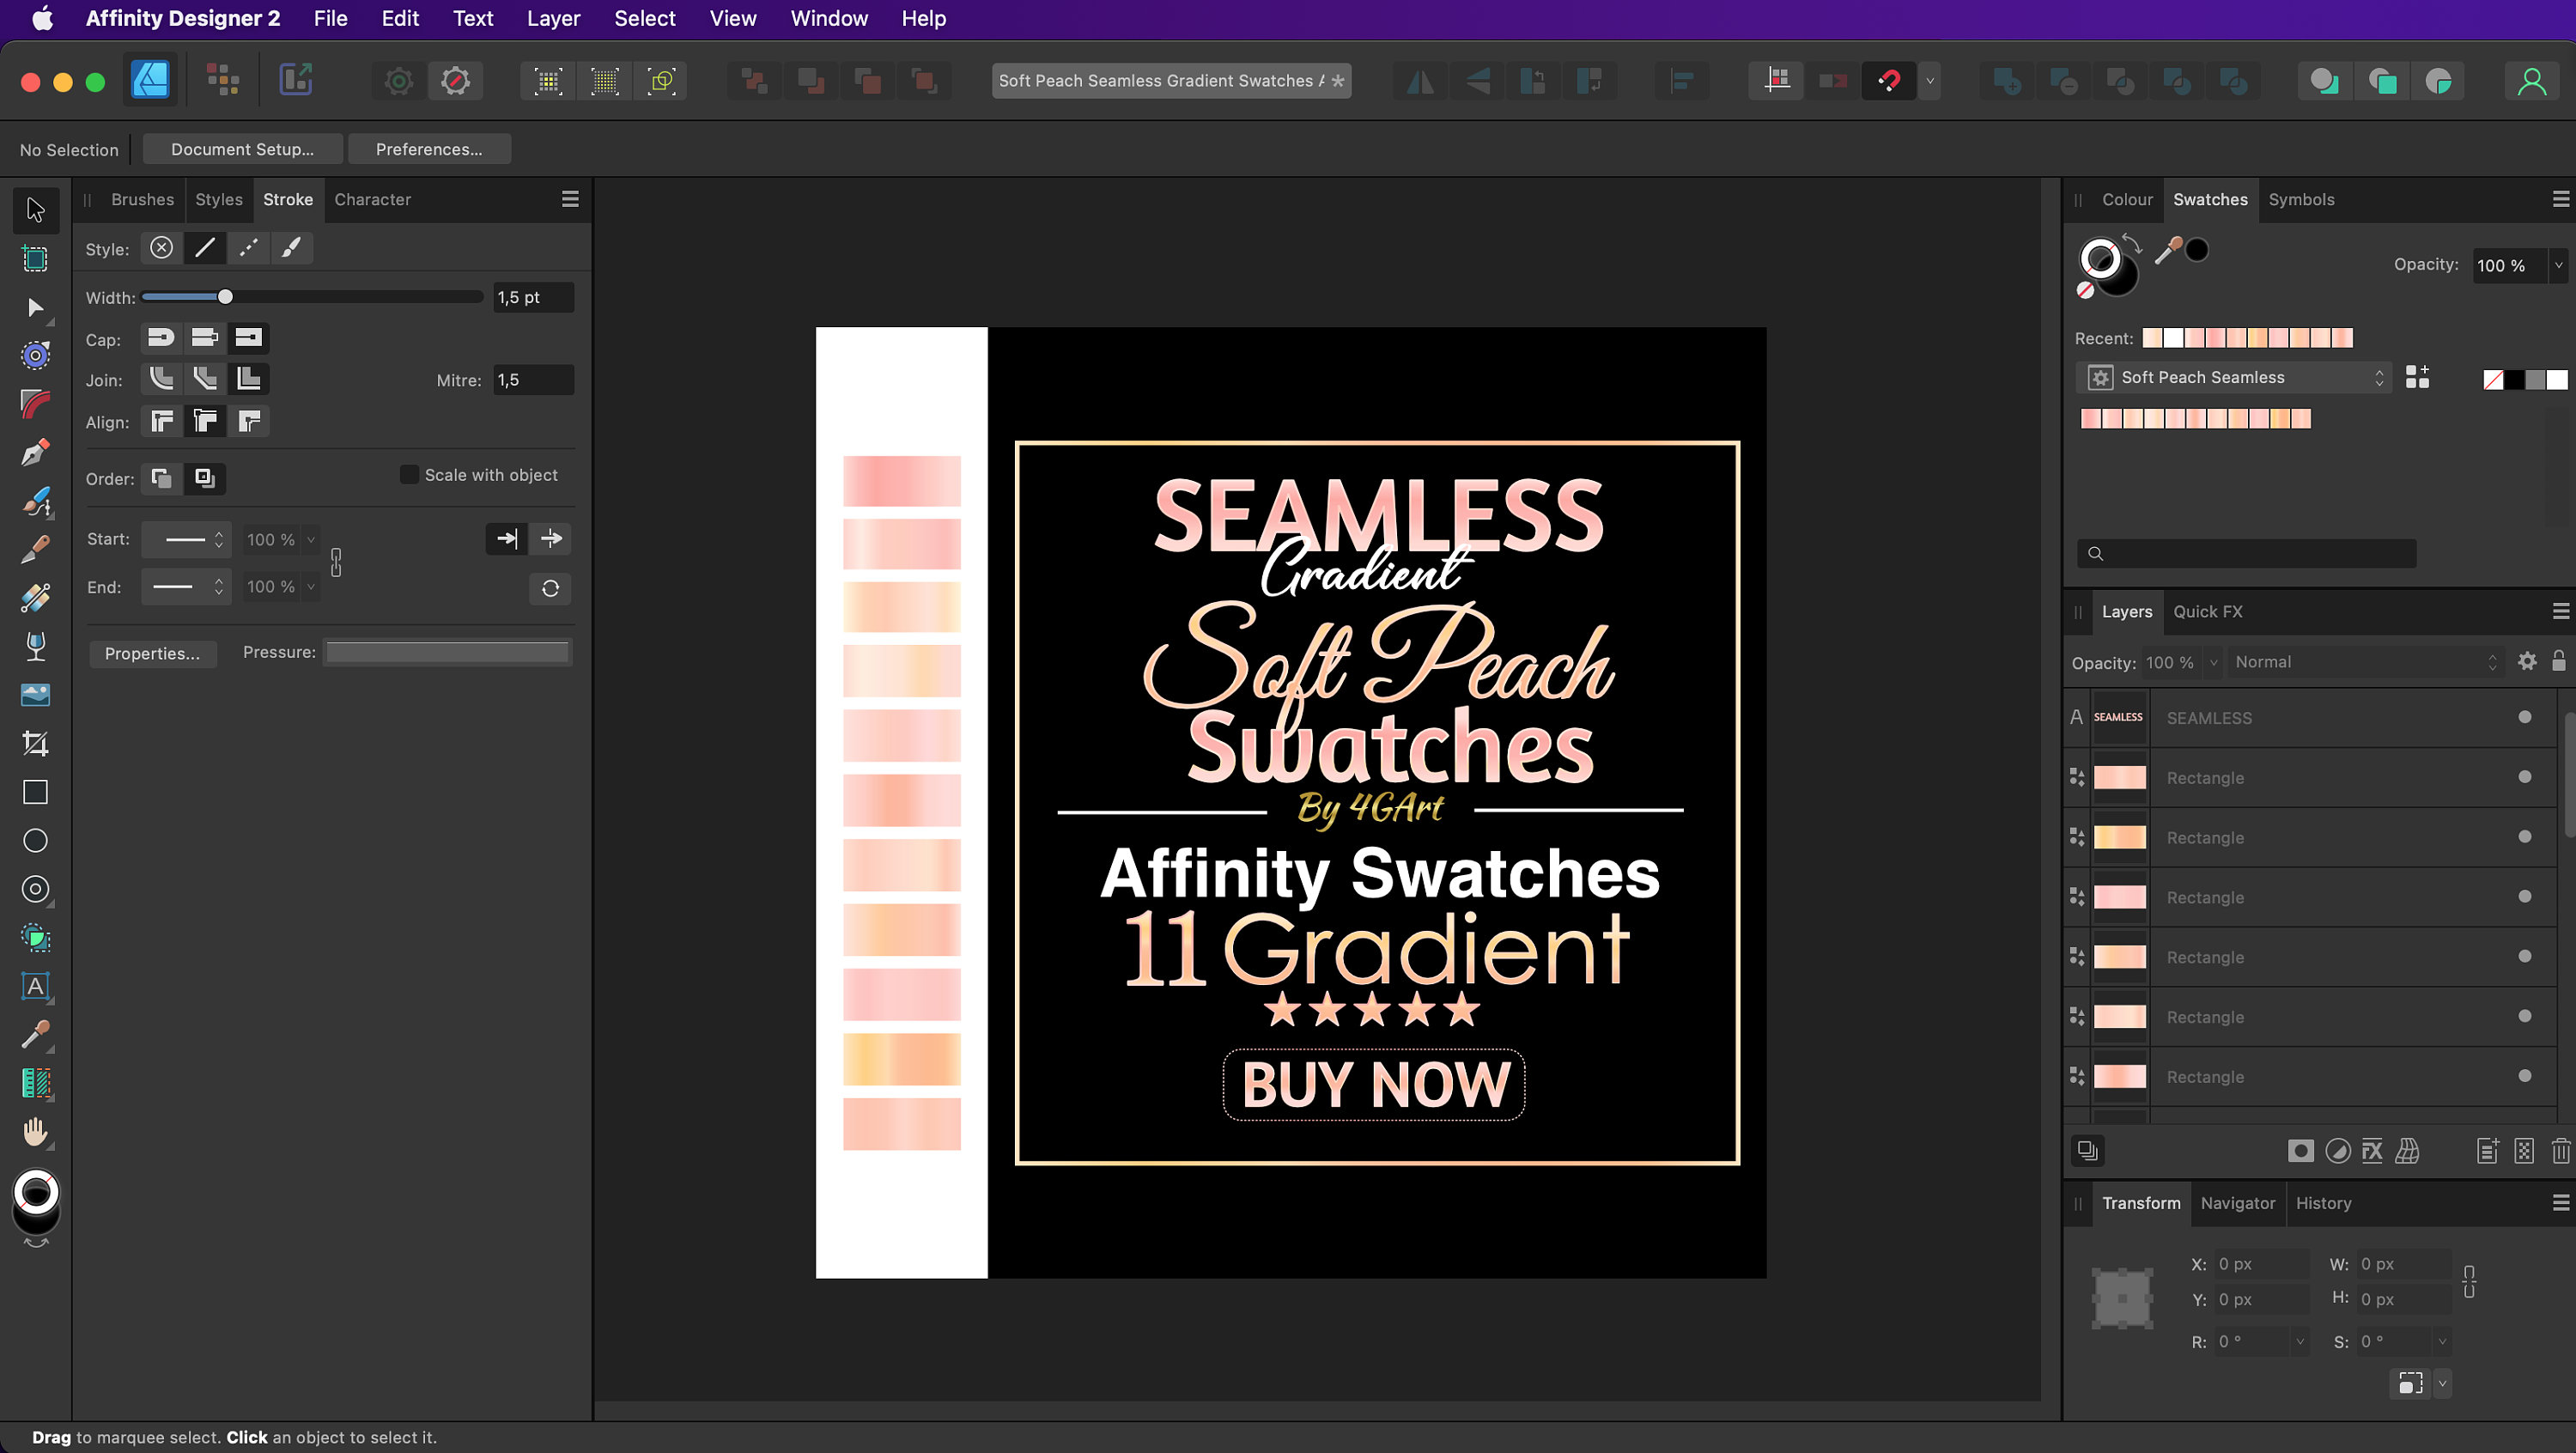Select the Ellipse tool
The height and width of the screenshot is (1453, 2576).
pos(35,841)
